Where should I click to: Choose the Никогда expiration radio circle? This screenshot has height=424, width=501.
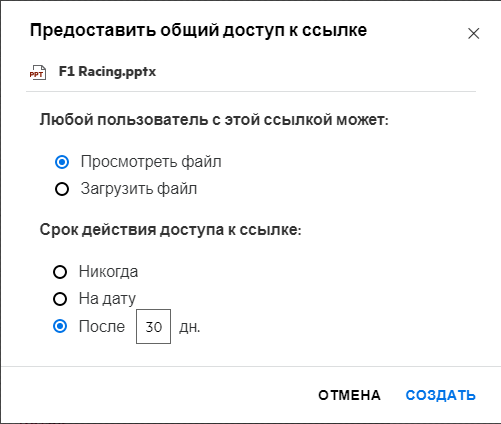pos(60,272)
